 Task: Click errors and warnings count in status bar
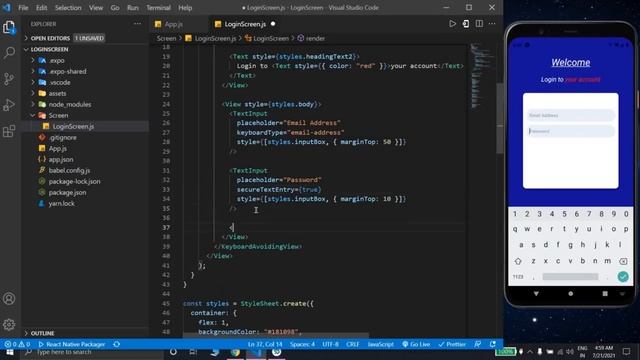click(x=17, y=344)
